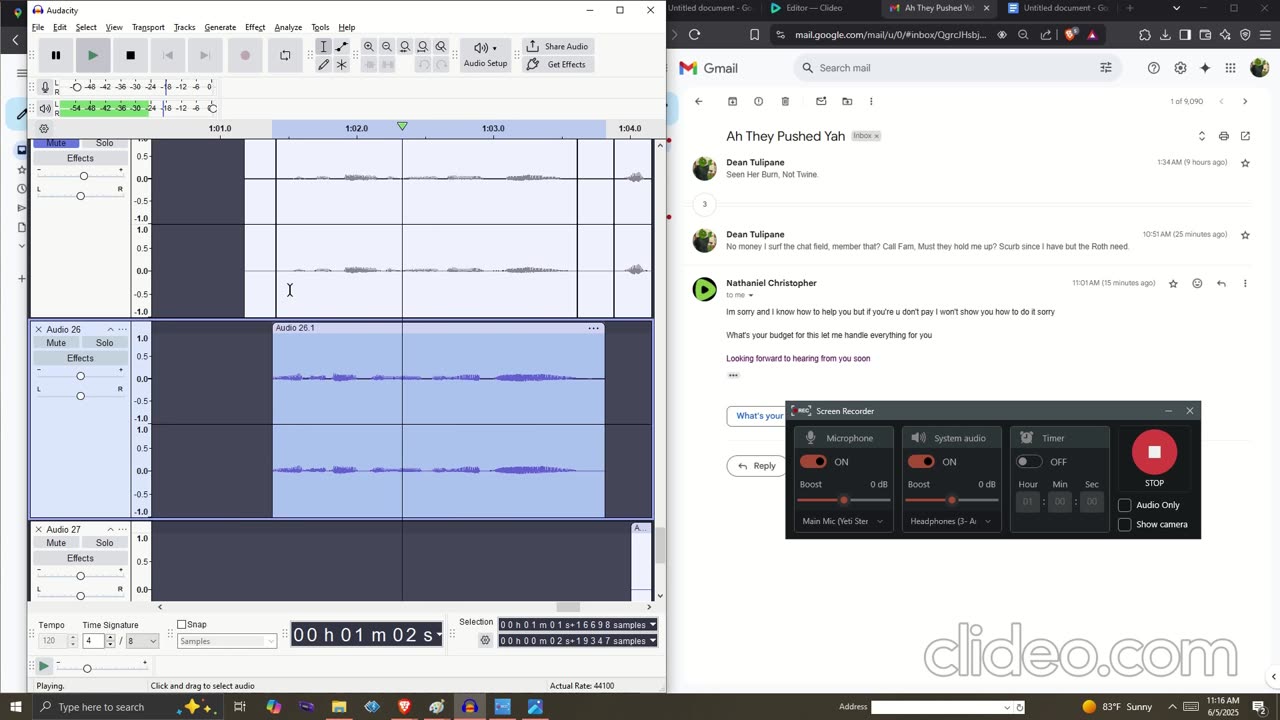Click the Record button in Audacity
This screenshot has height=720, width=1280.
[x=245, y=55]
